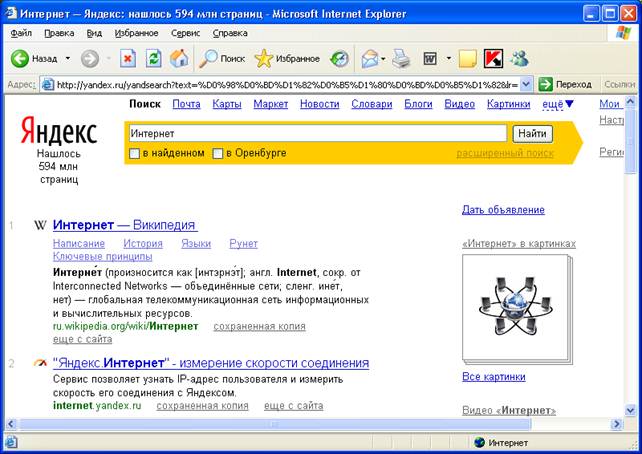The width and height of the screenshot is (642, 454).
Task: Open the Яндекс.Интернет speed test link
Action: [211, 363]
